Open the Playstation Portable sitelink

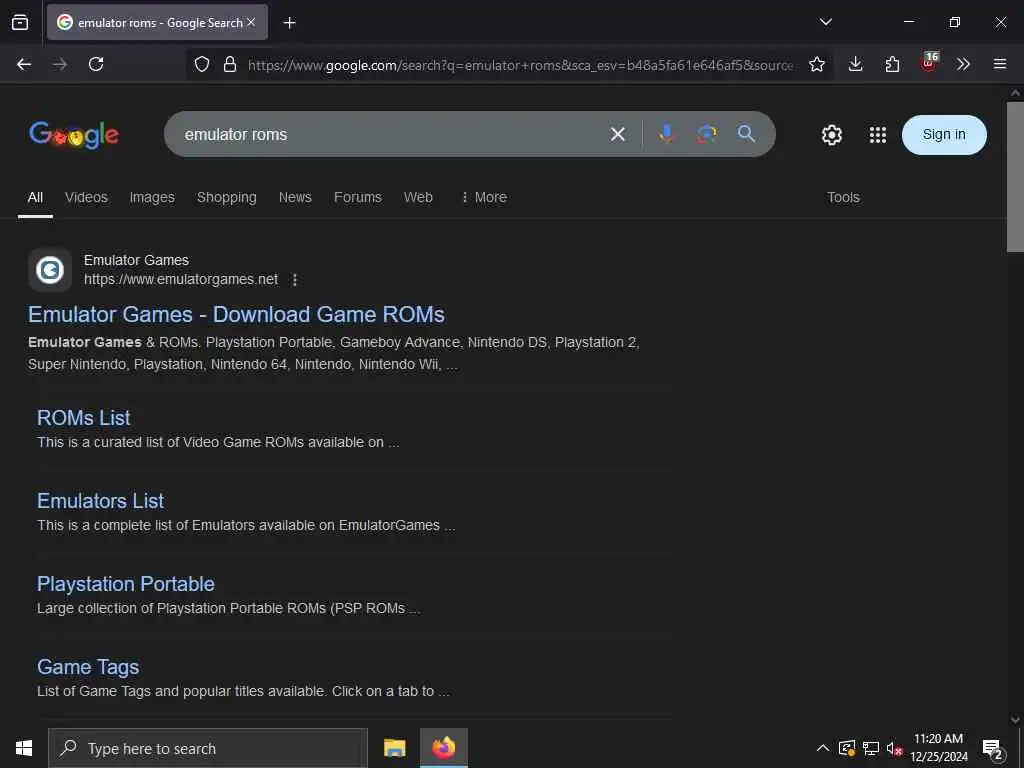click(125, 584)
